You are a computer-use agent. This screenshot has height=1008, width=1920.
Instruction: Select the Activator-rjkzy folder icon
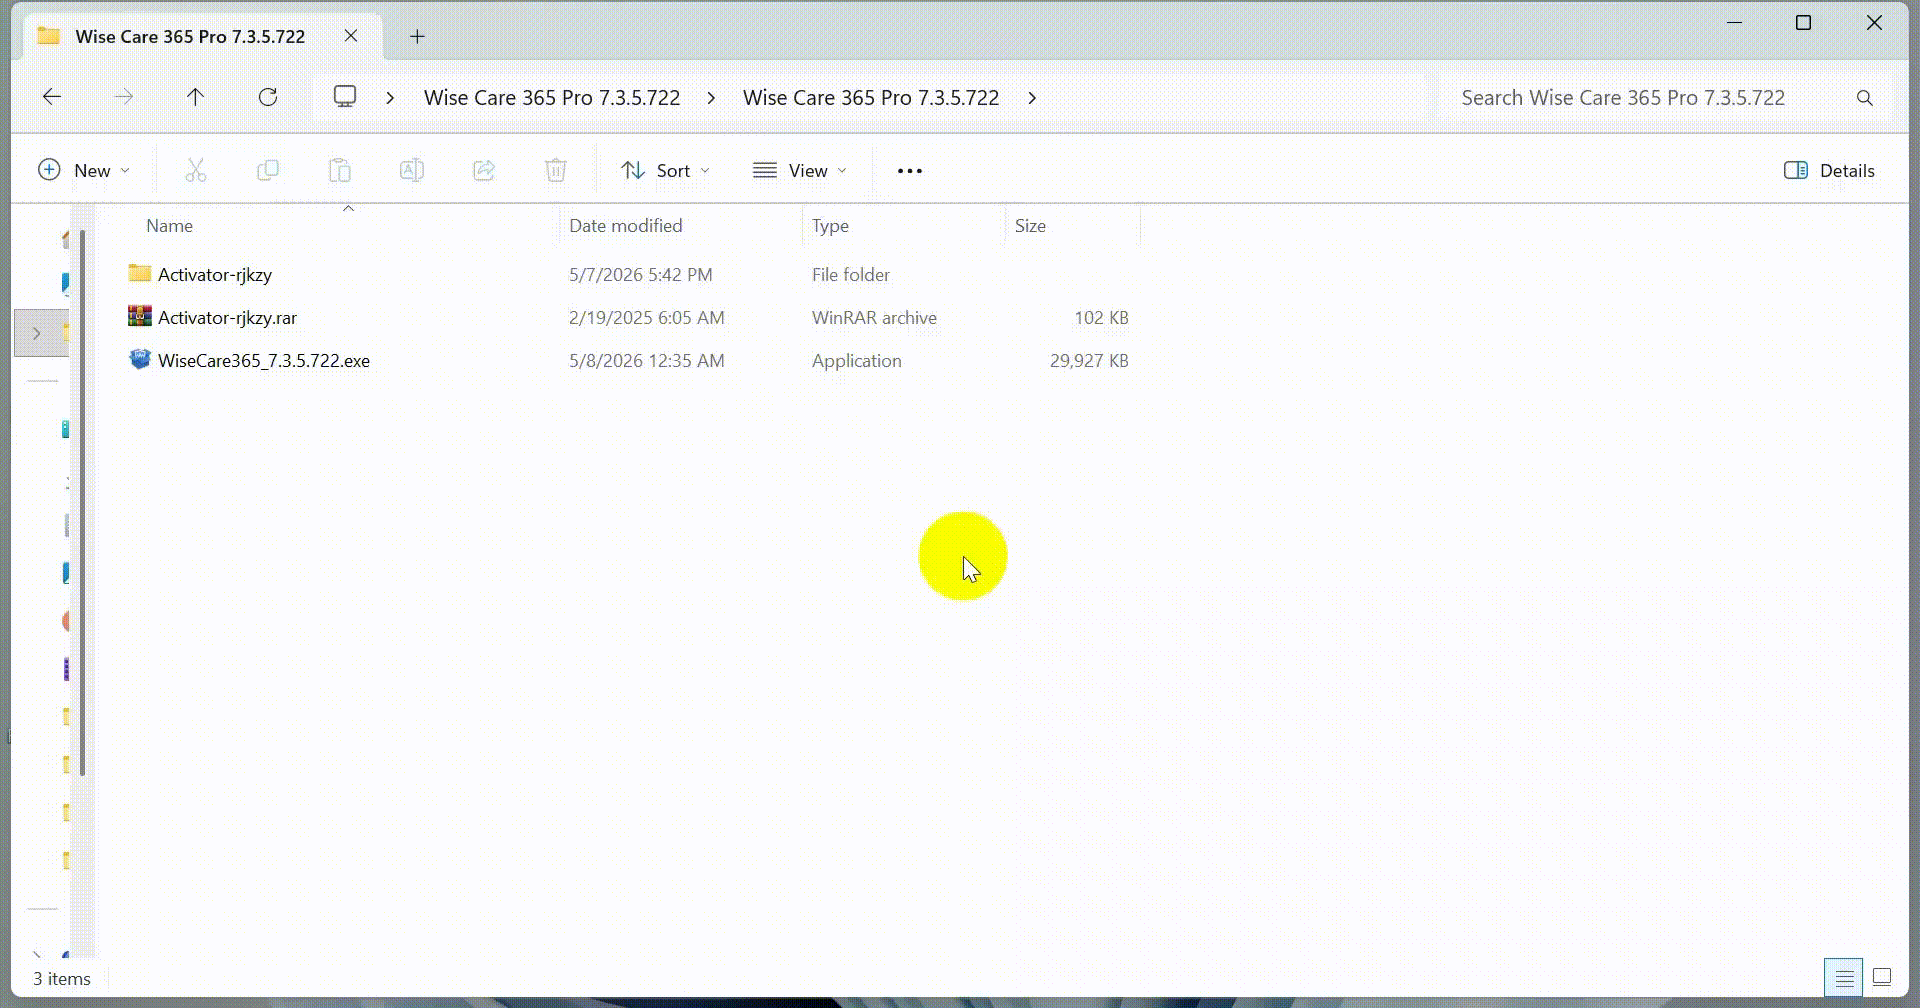140,273
